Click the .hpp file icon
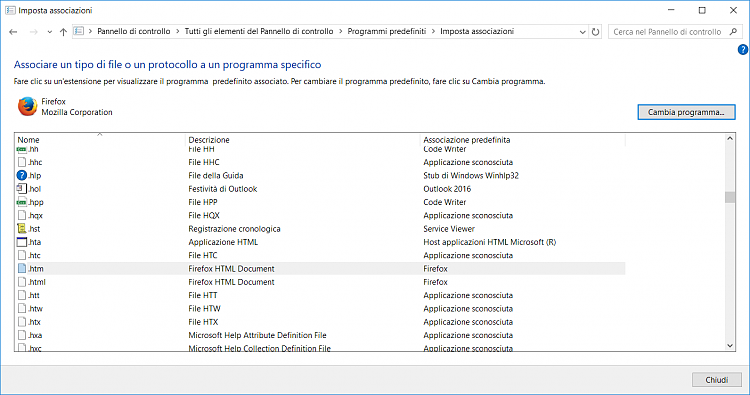750x395 pixels. click(22, 202)
